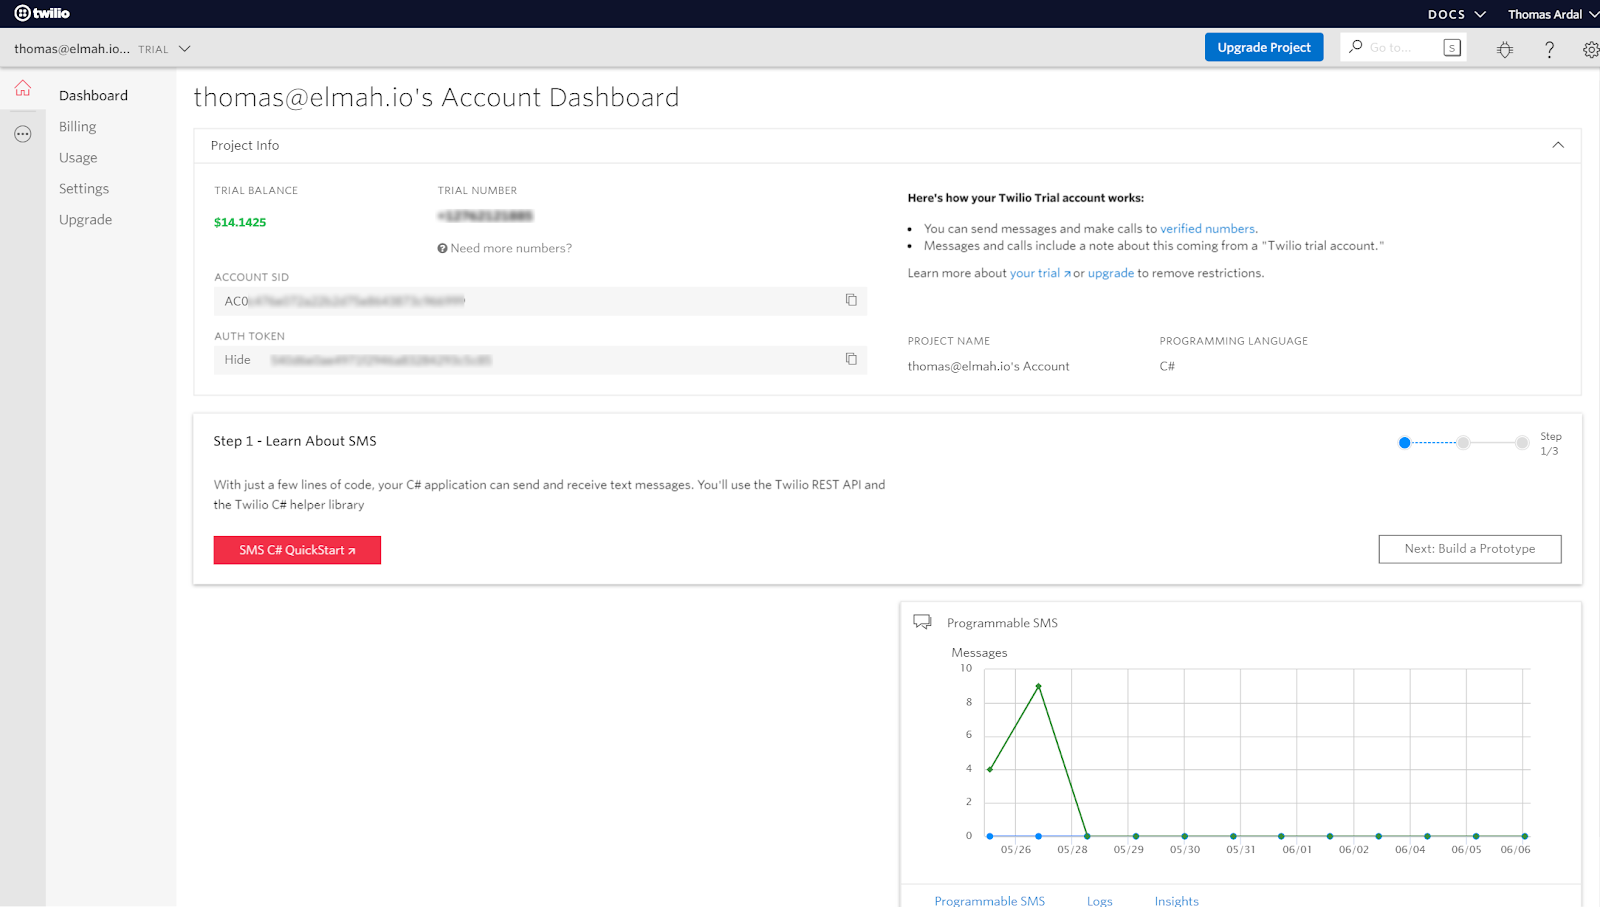Follow the verified numbers link

[1207, 228]
